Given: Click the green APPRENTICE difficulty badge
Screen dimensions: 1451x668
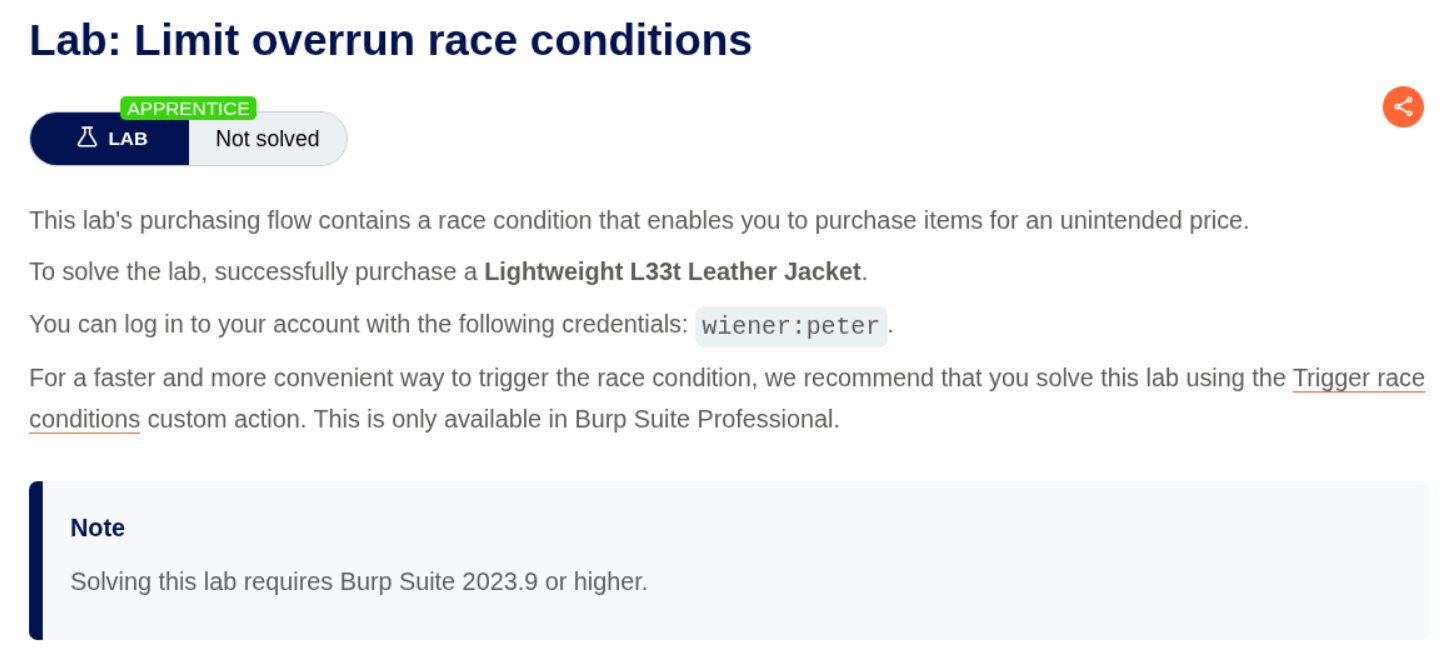Looking at the screenshot, I should 188,108.
